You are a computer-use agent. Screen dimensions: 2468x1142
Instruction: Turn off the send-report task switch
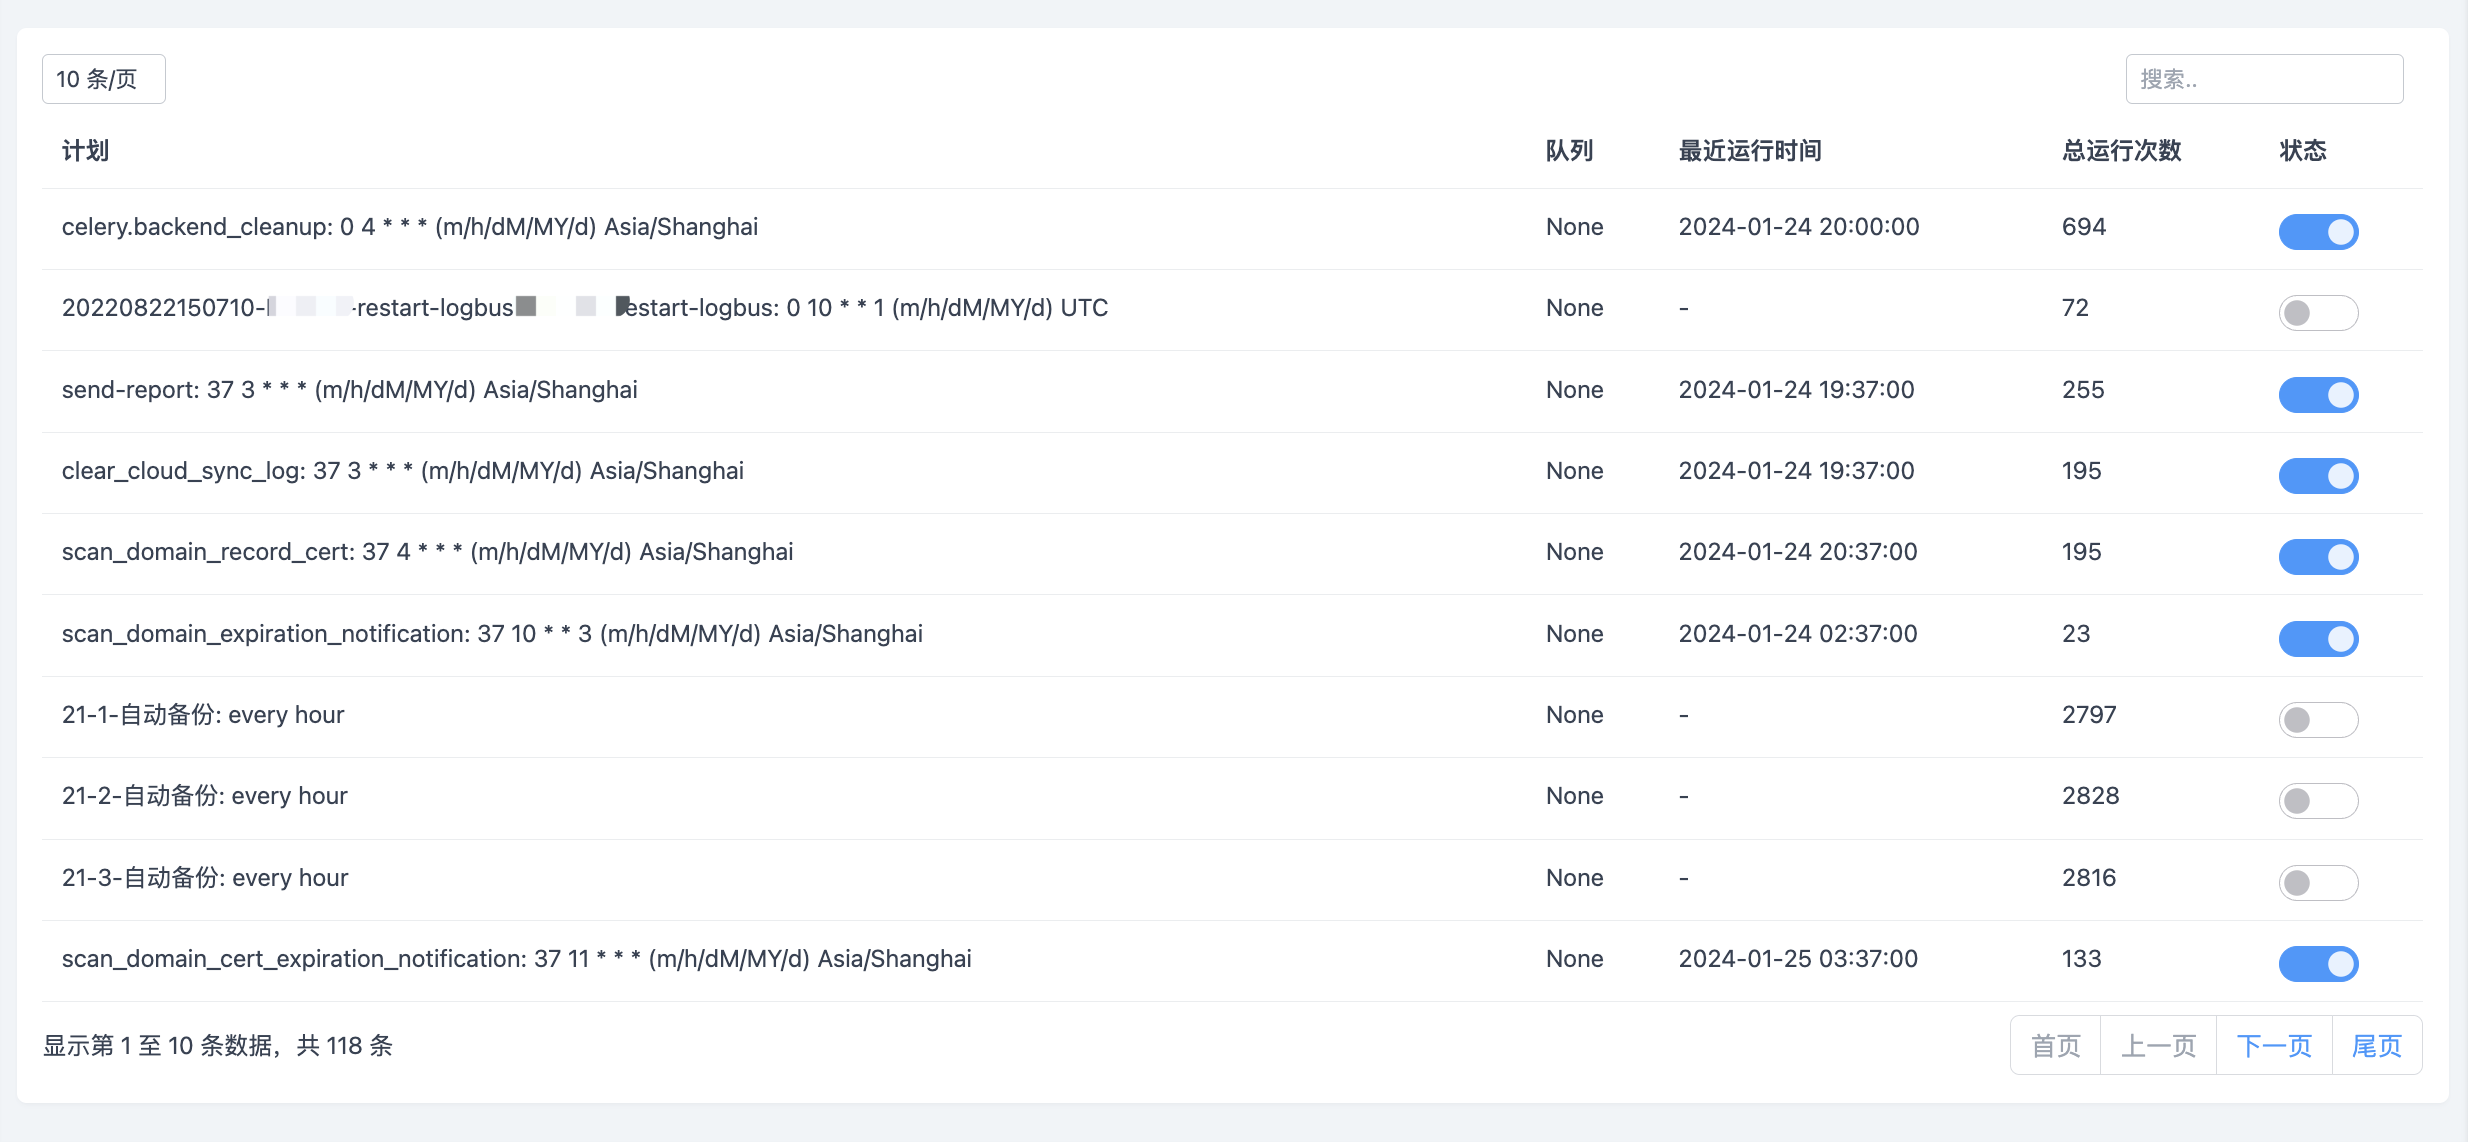[x=2317, y=395]
